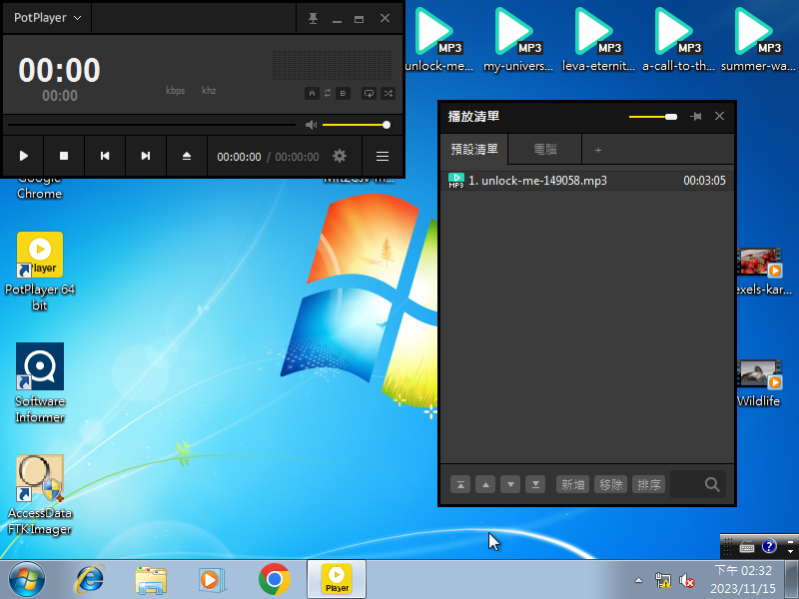This screenshot has height=599, width=799.
Task: Pin the playlist window
Action: pos(696,117)
